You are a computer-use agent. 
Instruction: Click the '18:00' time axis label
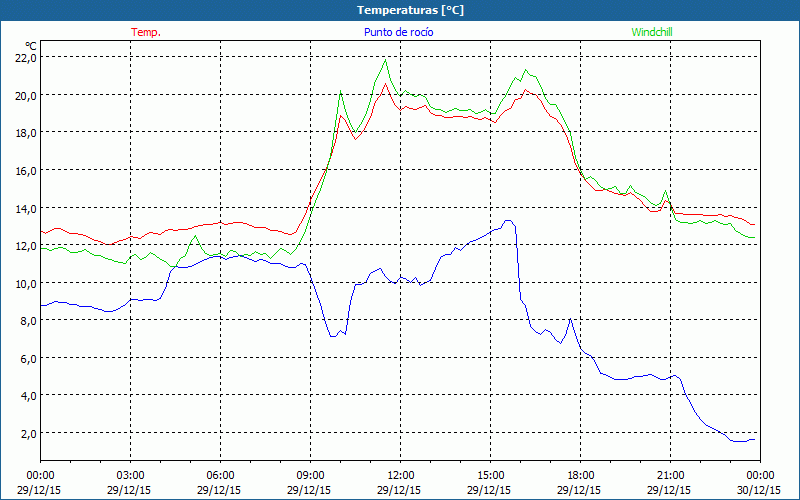(x=581, y=476)
